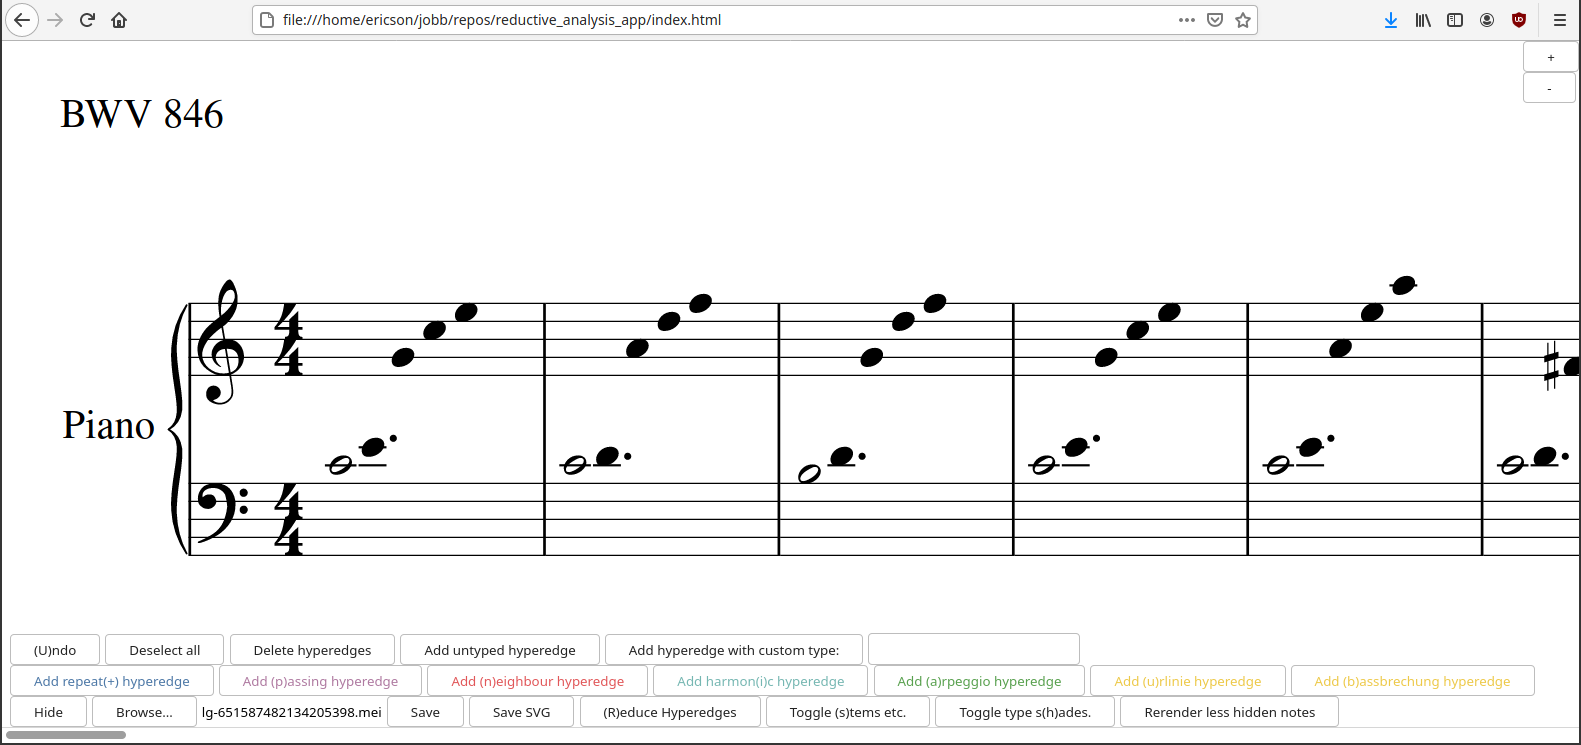Zoom in with the plus button

coord(1550,58)
